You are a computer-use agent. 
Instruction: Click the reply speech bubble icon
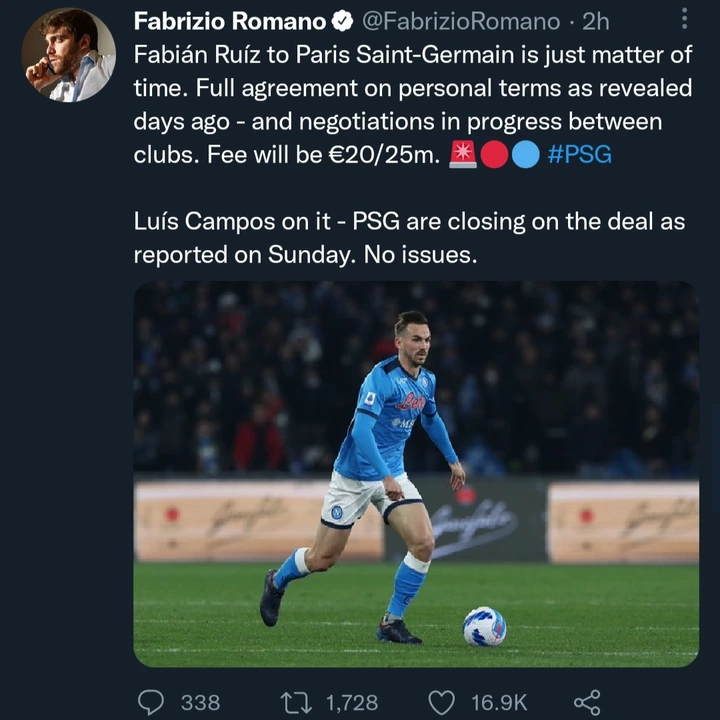coord(149,702)
